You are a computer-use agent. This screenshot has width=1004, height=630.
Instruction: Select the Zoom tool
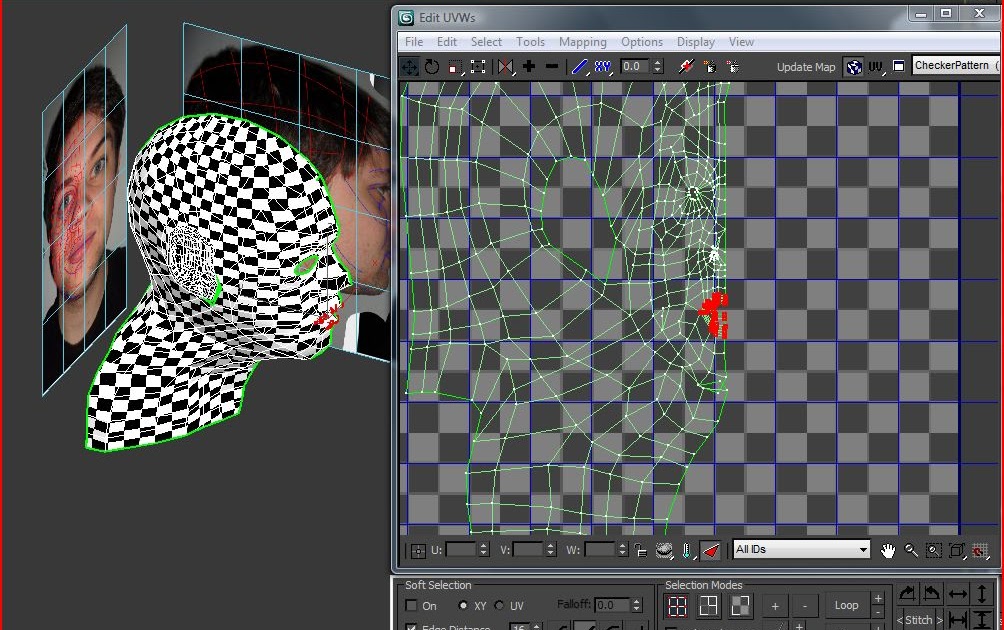pos(910,550)
